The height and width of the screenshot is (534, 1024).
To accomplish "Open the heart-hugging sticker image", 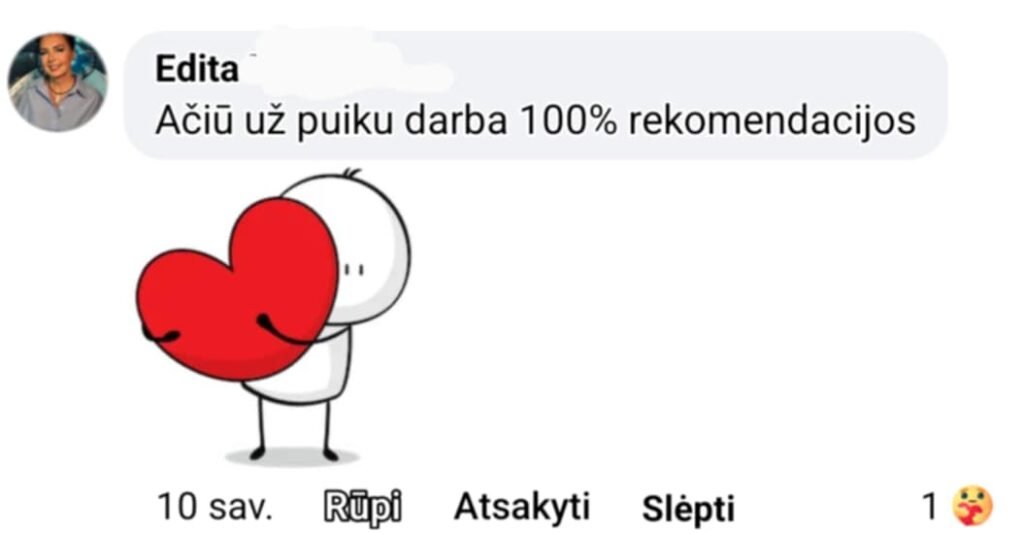I will (x=273, y=317).
